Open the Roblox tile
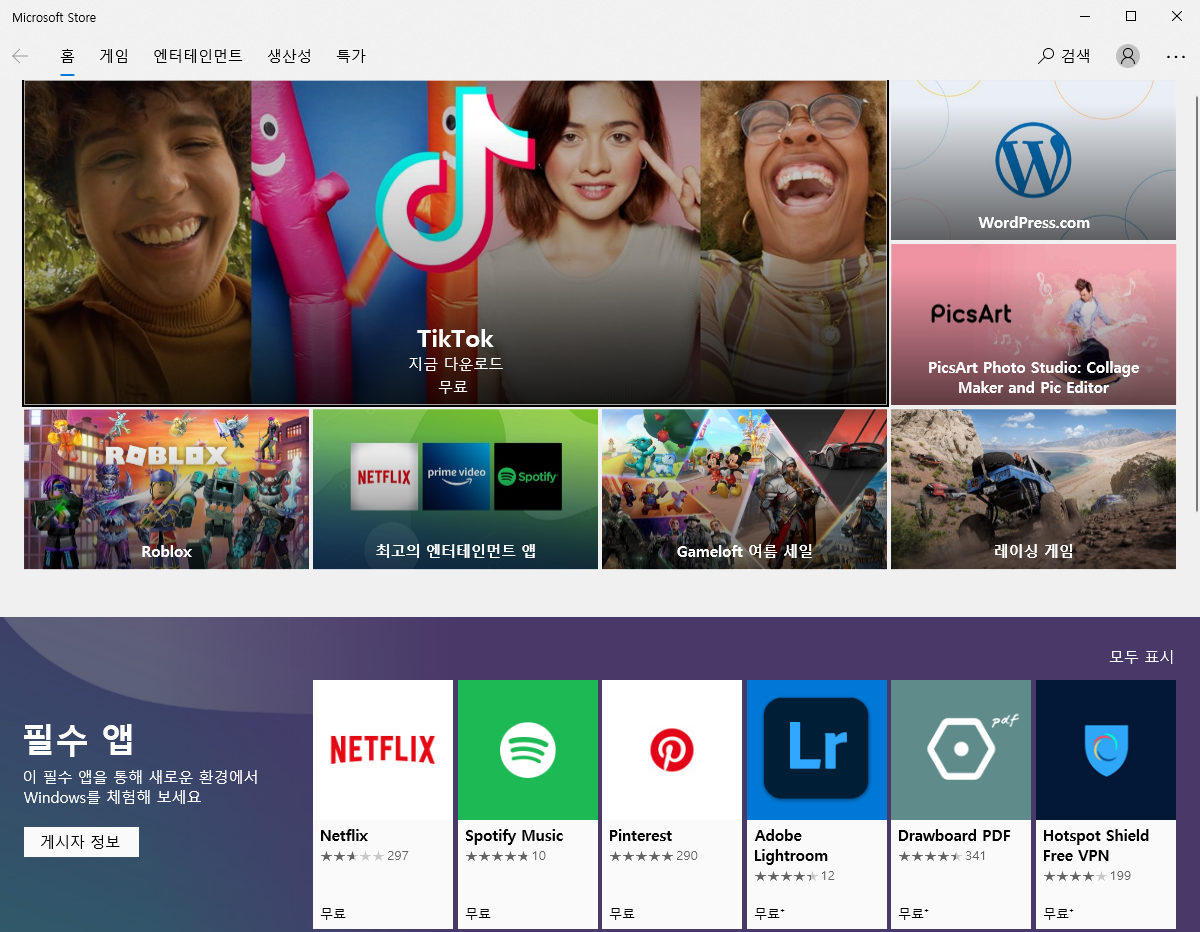 click(166, 489)
